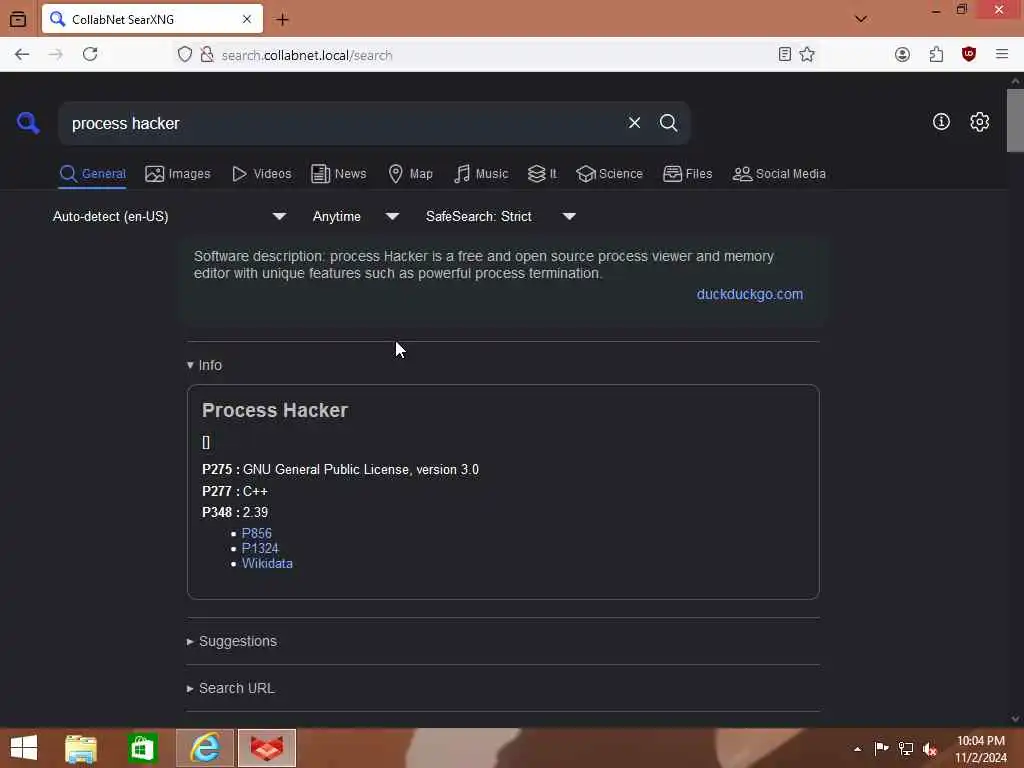Image resolution: width=1024 pixels, height=768 pixels.
Task: Open the P1324 link
Action: tap(260, 549)
